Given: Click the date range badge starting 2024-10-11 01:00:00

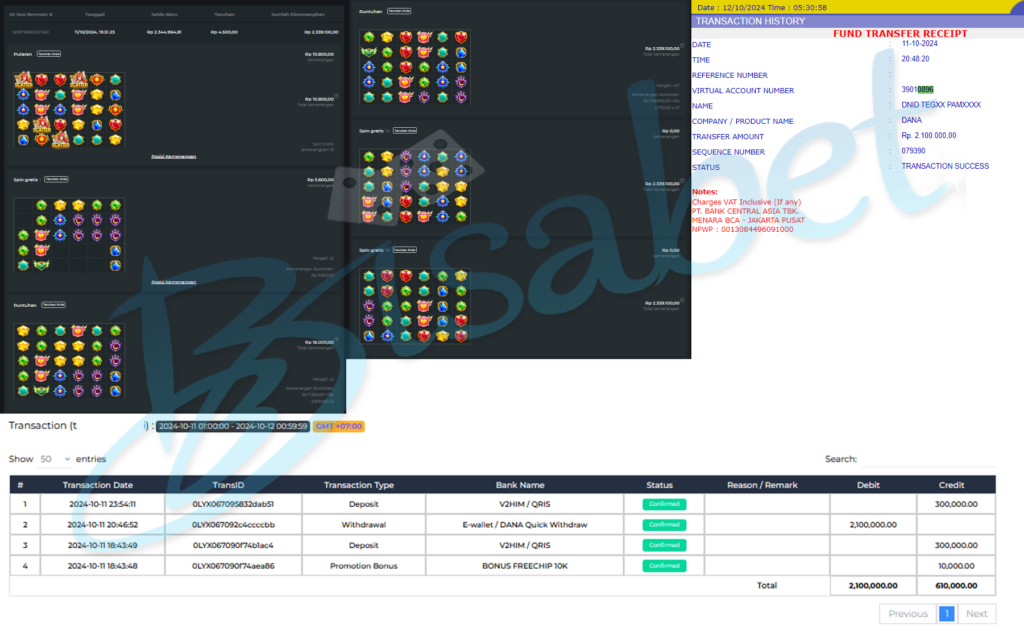Looking at the screenshot, I should (x=232, y=426).
